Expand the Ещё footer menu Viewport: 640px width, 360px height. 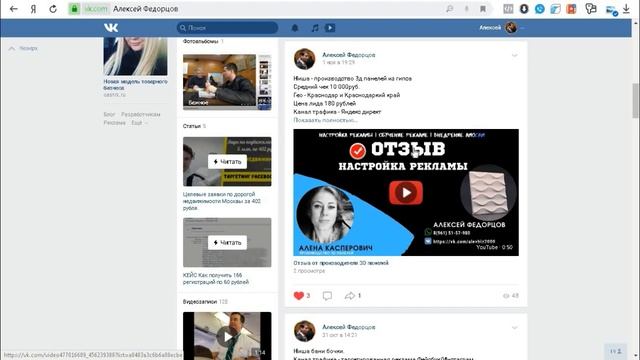point(139,122)
